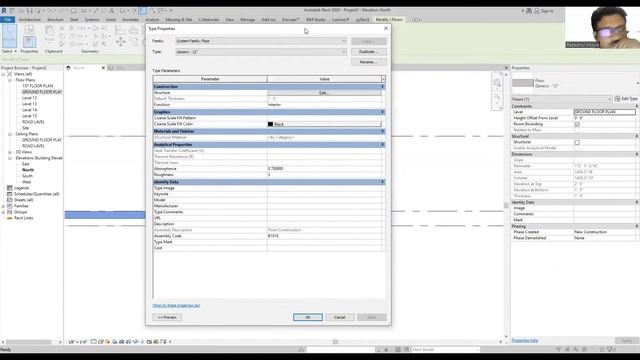This screenshot has width=640, height=360.
Task: Click Edit button for Structure parameter
Action: [324, 93]
